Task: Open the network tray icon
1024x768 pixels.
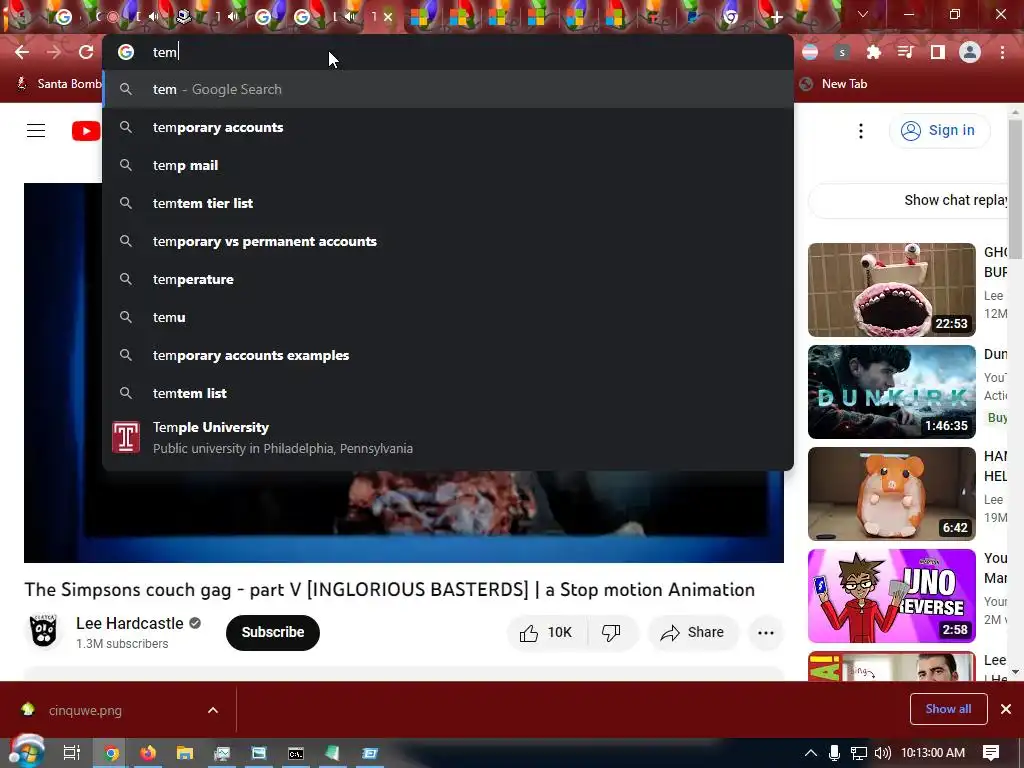Action: [x=858, y=753]
